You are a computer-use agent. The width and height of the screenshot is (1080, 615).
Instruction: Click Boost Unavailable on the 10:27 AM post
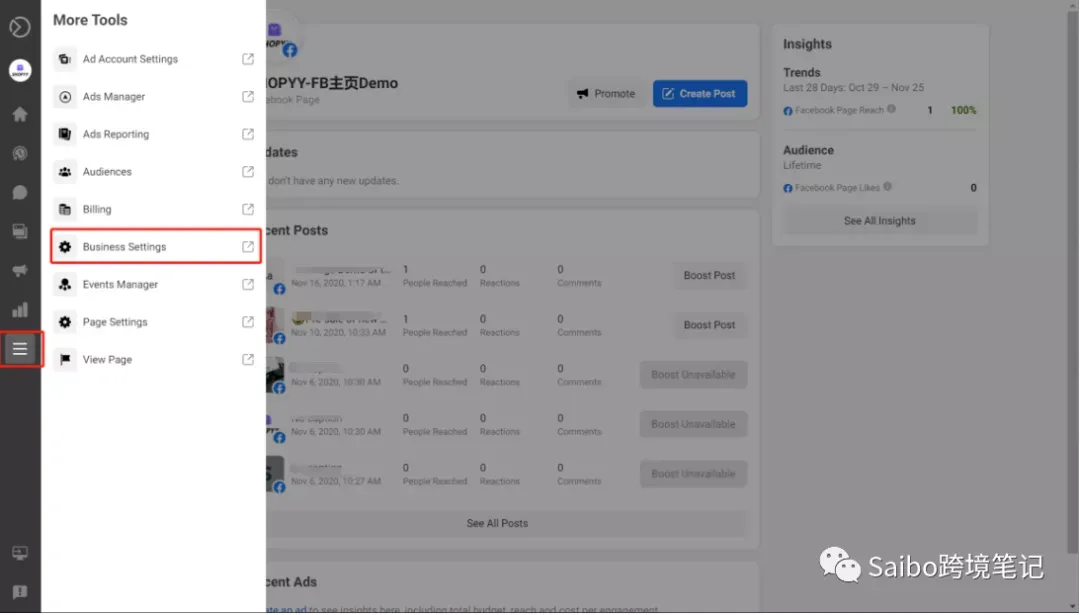pos(694,474)
